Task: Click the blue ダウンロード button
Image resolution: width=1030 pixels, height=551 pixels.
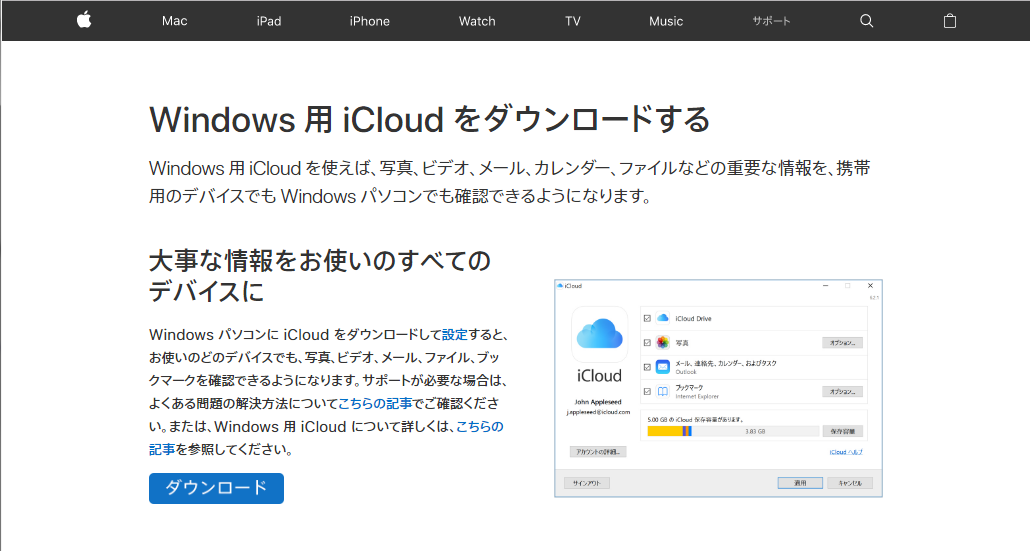Action: point(216,488)
